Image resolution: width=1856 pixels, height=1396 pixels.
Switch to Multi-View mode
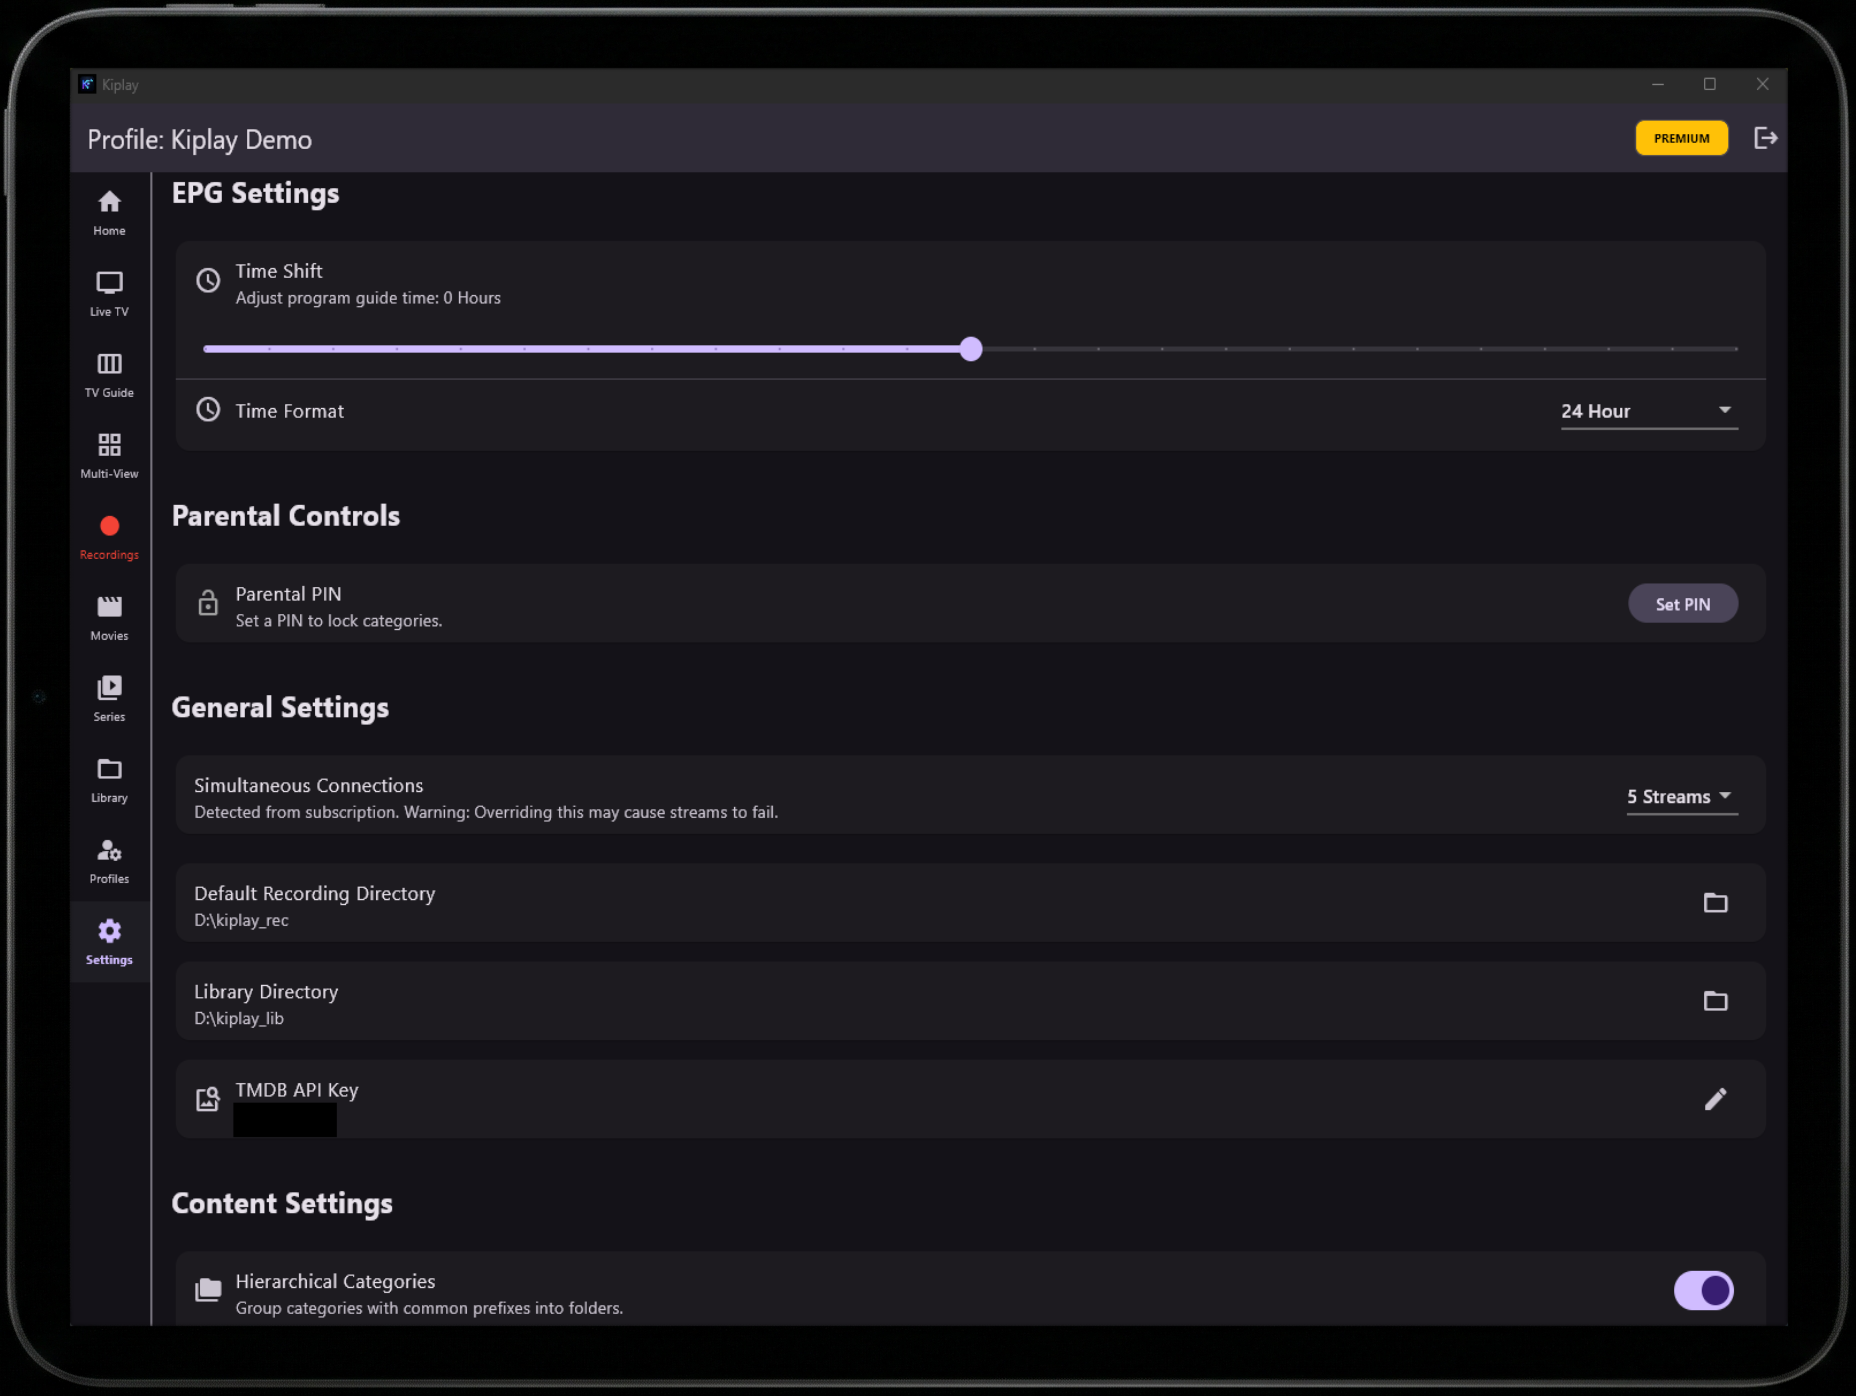(108, 455)
